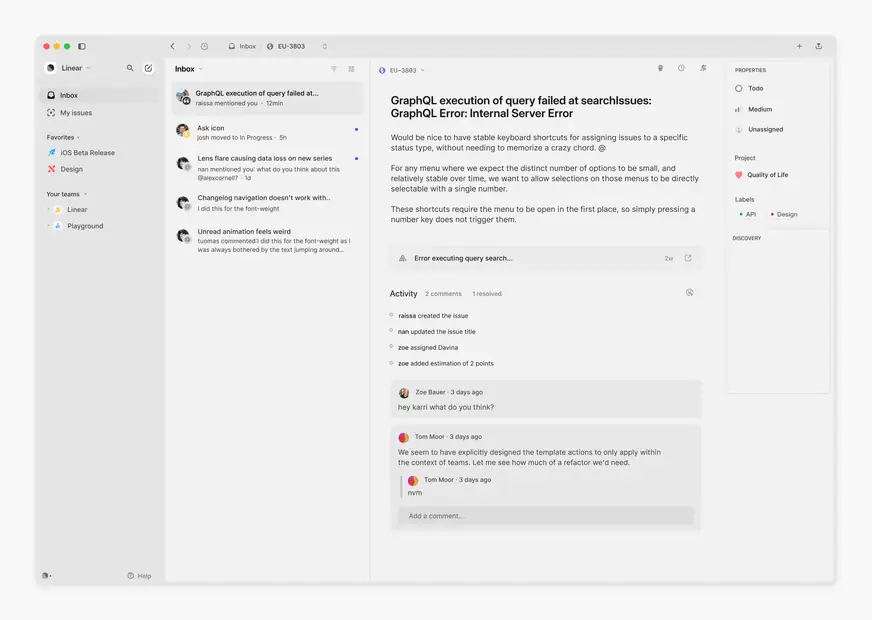Expand the Playground team tree item
The height and width of the screenshot is (620, 872).
tap(49, 226)
